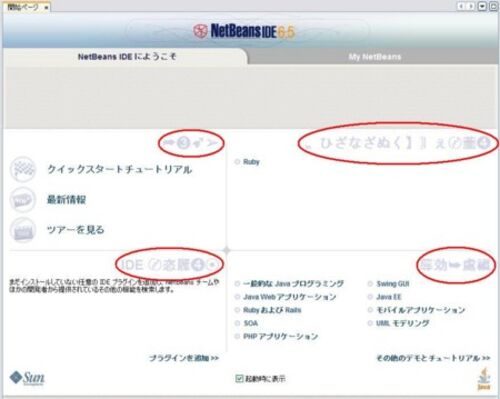This screenshot has height=399, width=500.
Task: Maximize the editor window button
Action: pos(494,6)
